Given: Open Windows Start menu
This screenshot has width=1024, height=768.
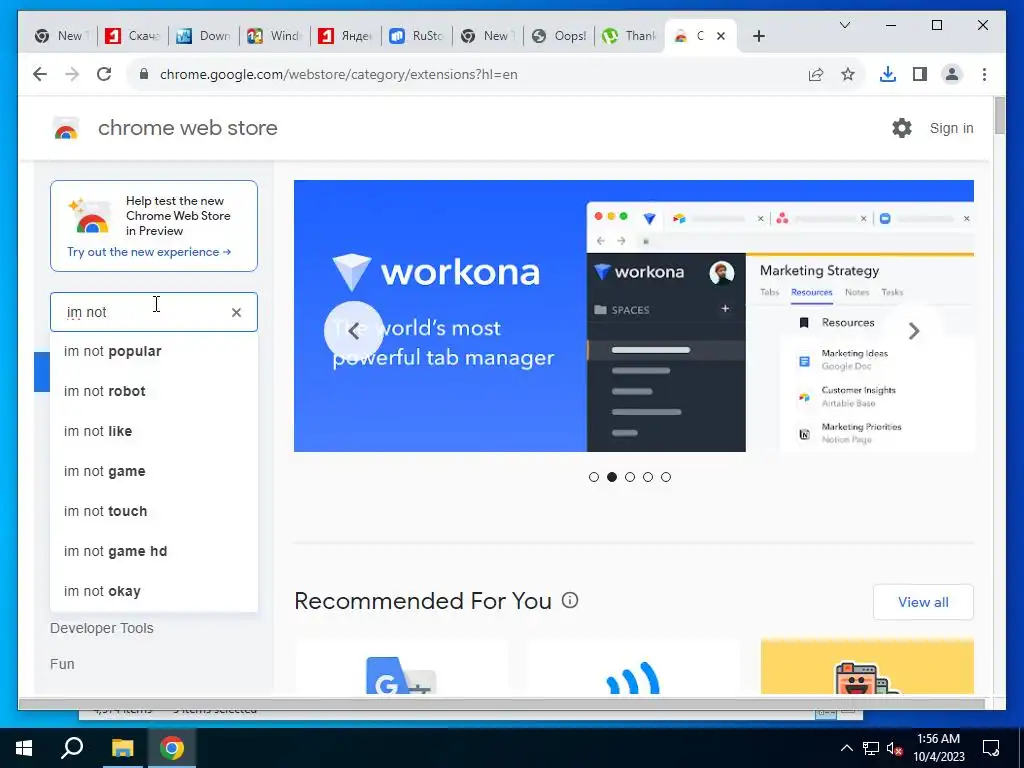Looking at the screenshot, I should [24, 748].
